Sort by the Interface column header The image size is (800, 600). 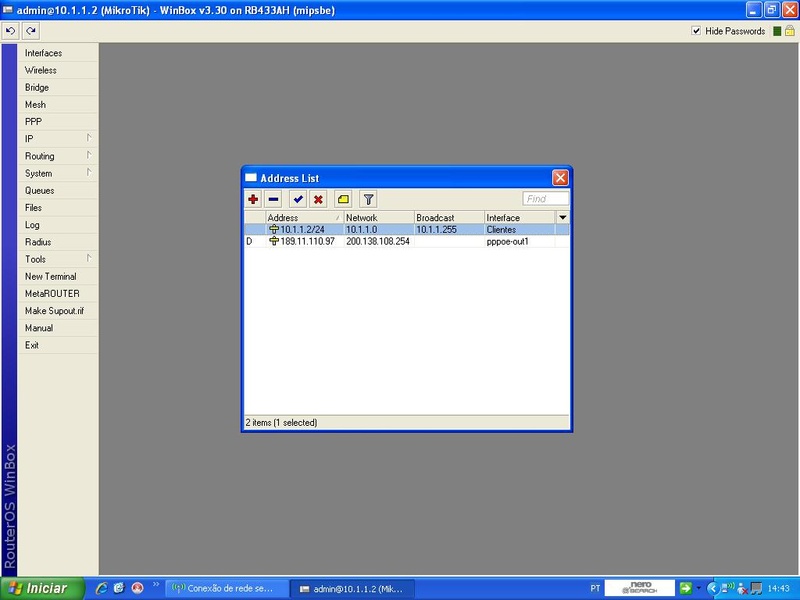[520, 217]
